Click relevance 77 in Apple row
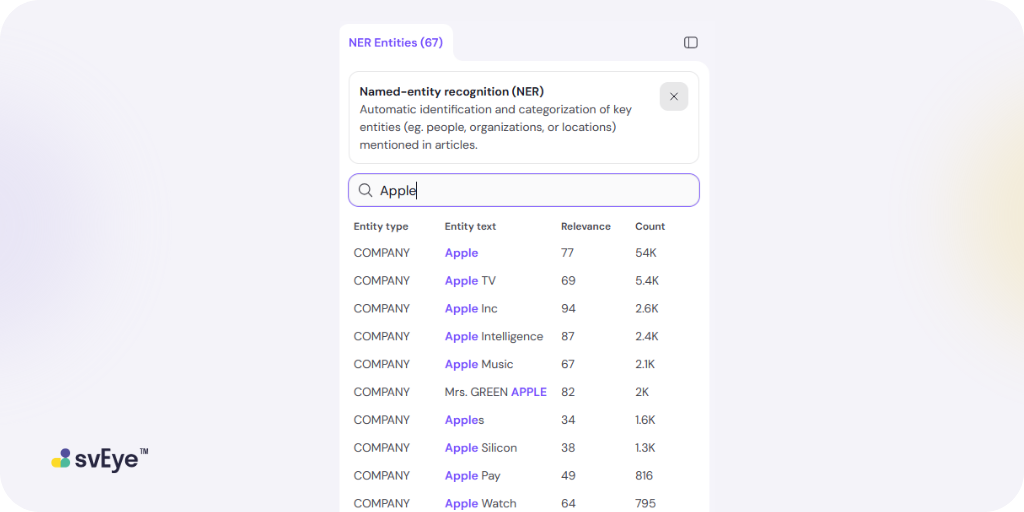Viewport: 1024px width, 512px height. pos(568,253)
